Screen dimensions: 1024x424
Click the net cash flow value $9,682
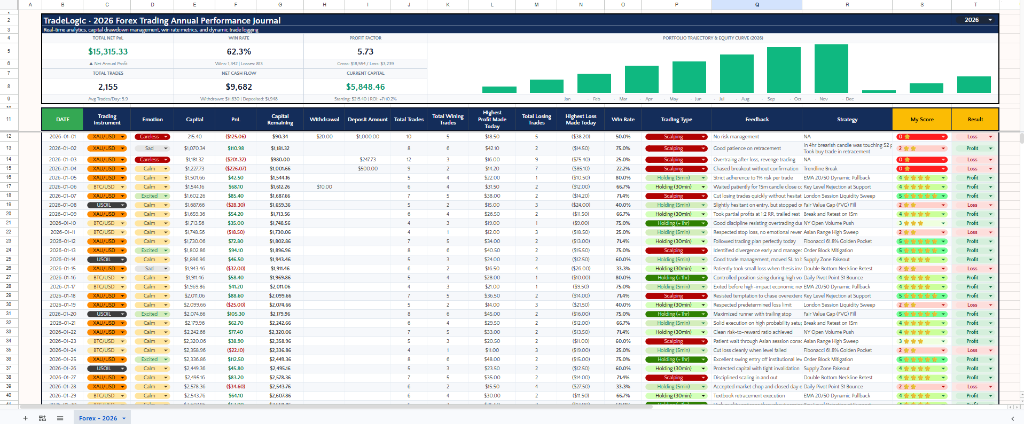[239, 86]
